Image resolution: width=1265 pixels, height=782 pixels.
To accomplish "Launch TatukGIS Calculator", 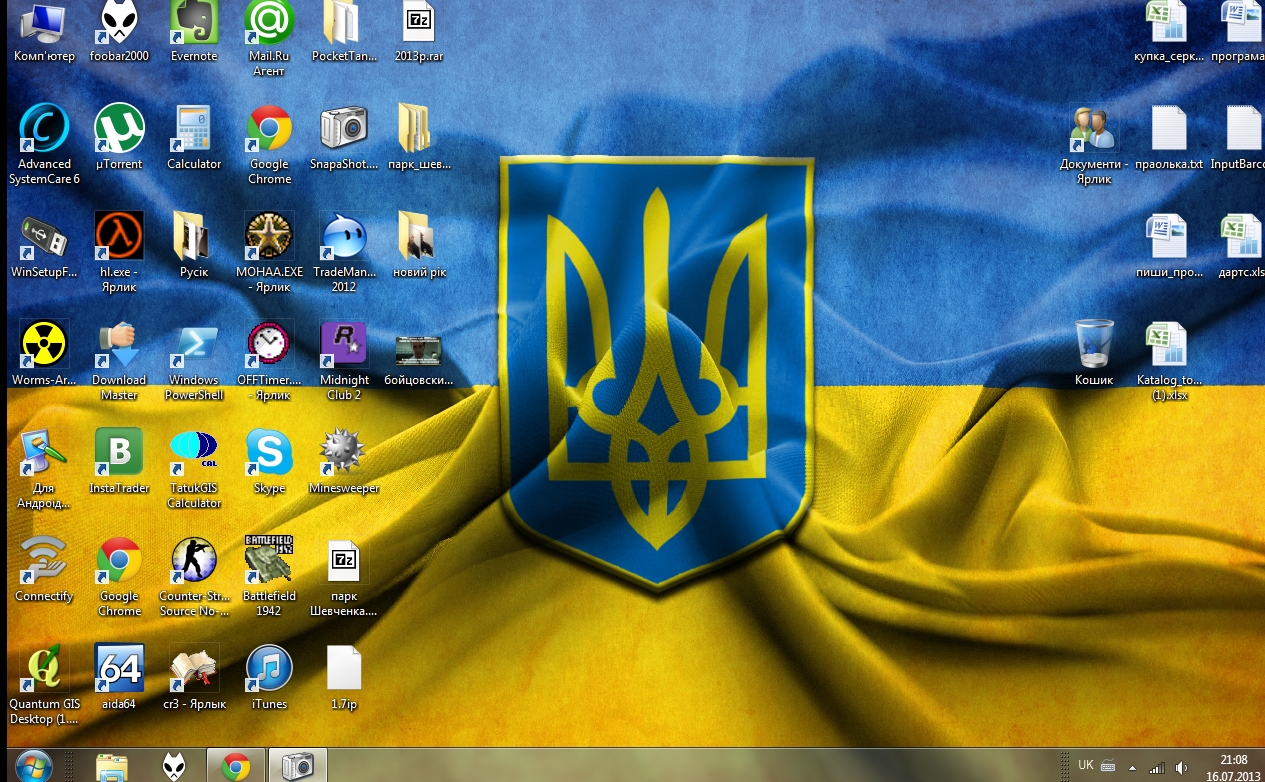I will pos(194,468).
